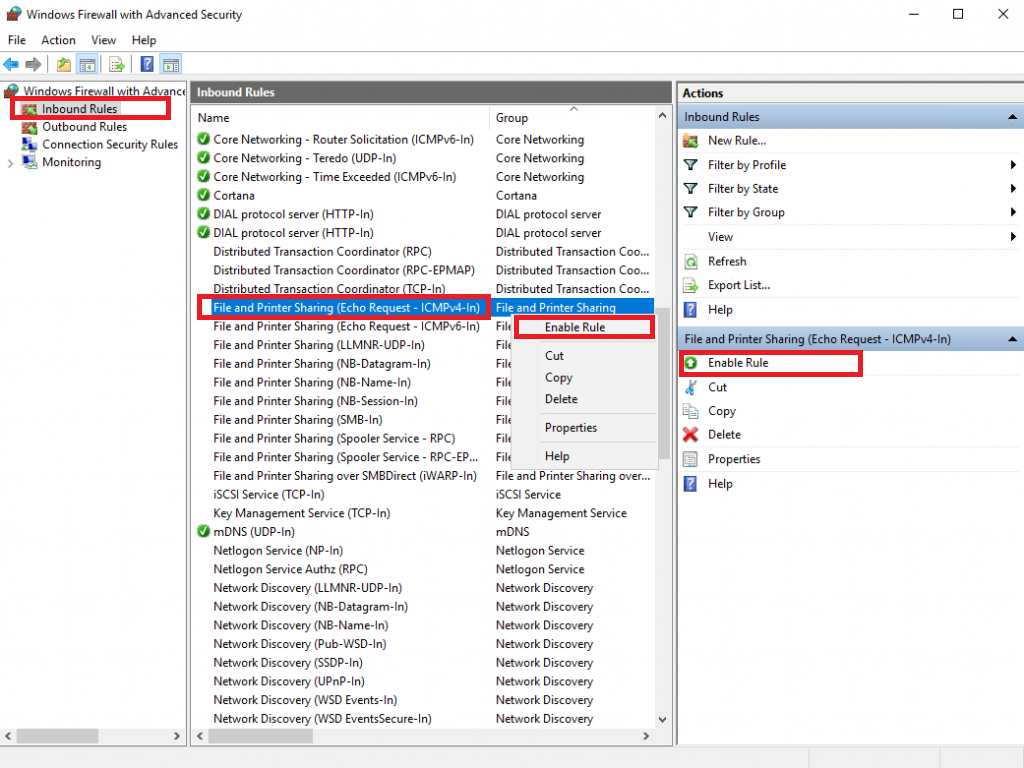Screen dimensions: 1024x768
Task: Open the Action menu
Action: click(x=58, y=40)
